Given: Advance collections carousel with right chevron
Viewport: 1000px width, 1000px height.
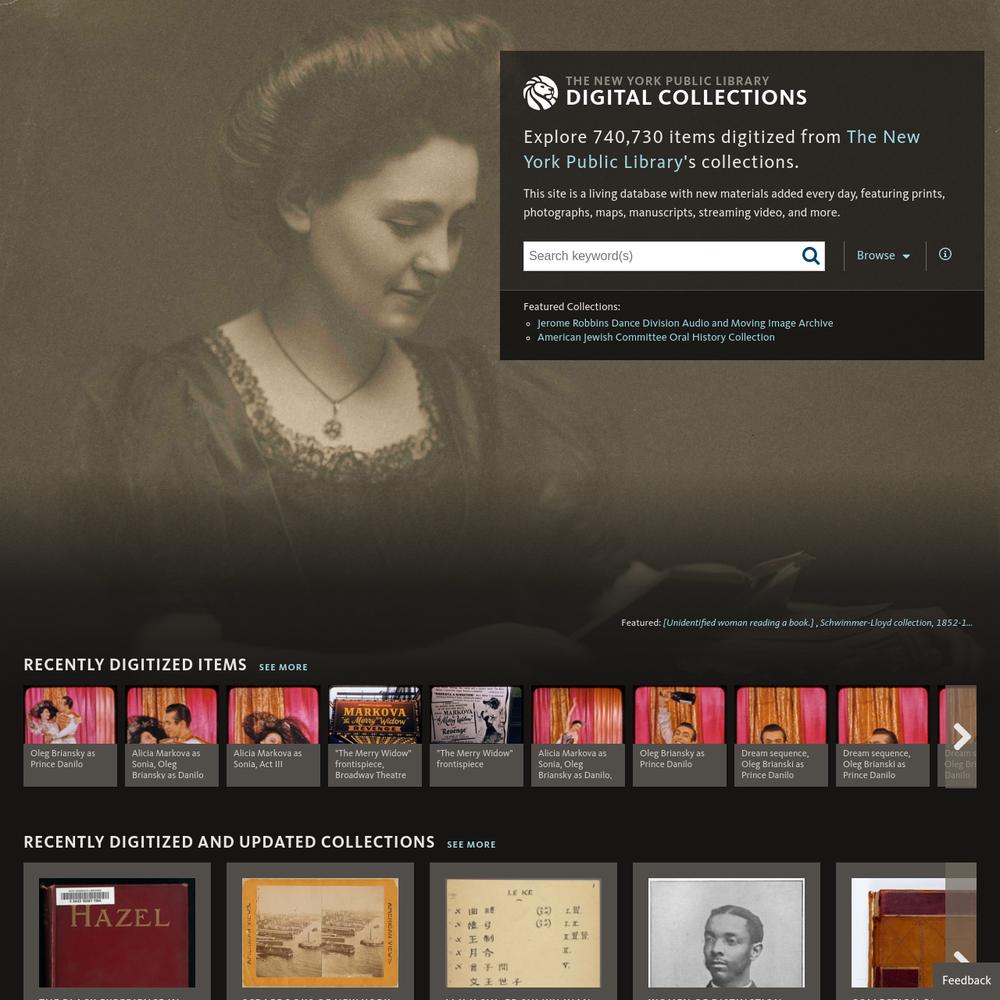Looking at the screenshot, I should coord(961,957).
